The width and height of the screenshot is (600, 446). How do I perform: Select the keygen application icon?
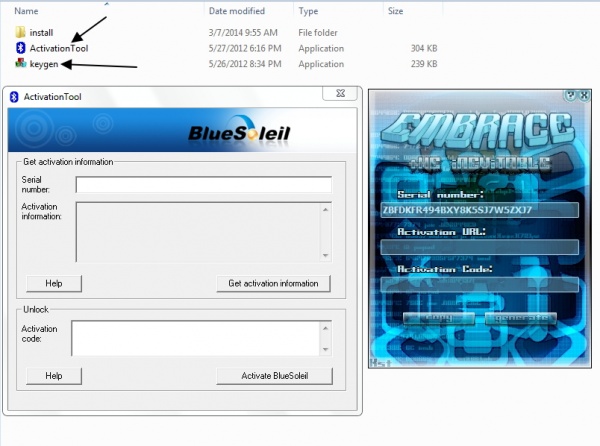pos(20,63)
